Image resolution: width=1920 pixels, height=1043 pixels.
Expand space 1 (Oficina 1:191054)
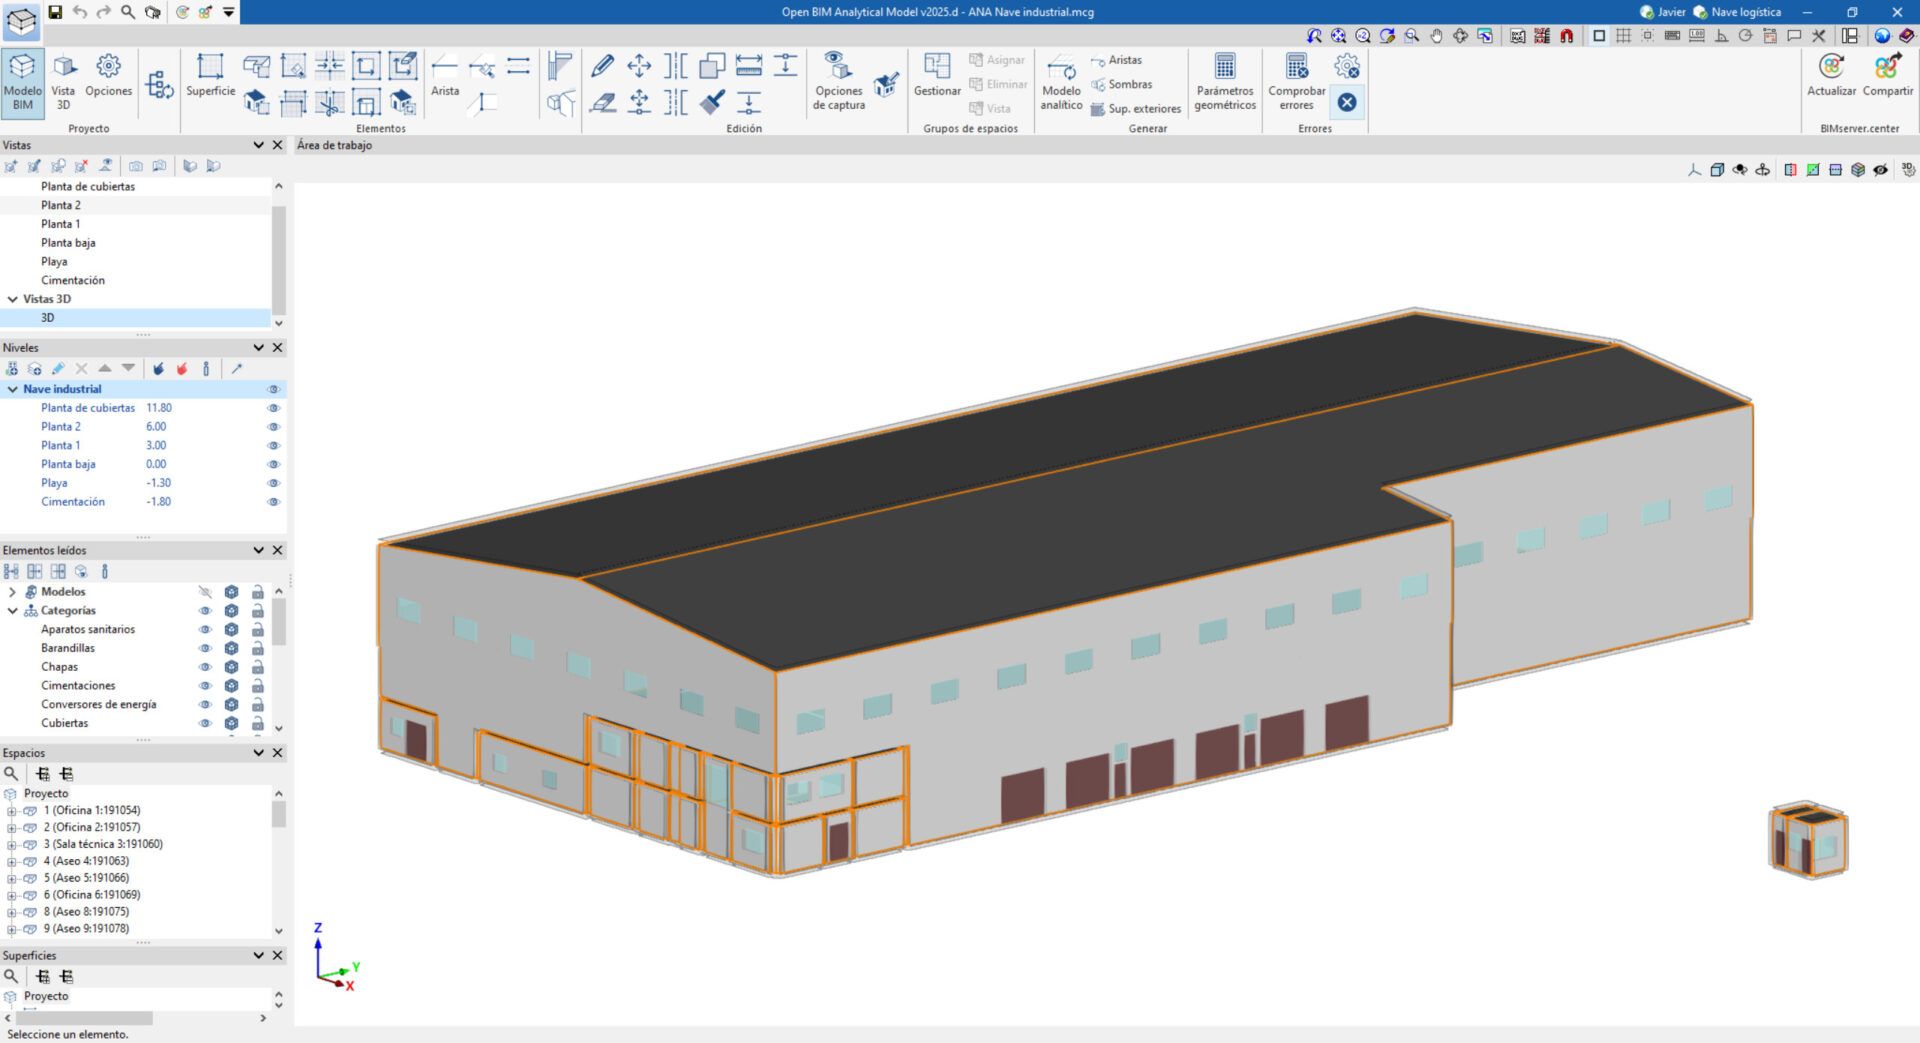12,811
